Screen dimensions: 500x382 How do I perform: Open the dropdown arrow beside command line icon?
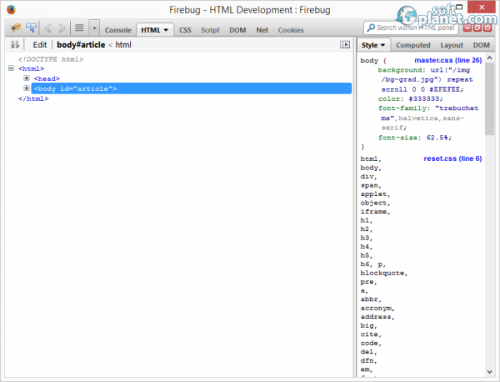94,28
